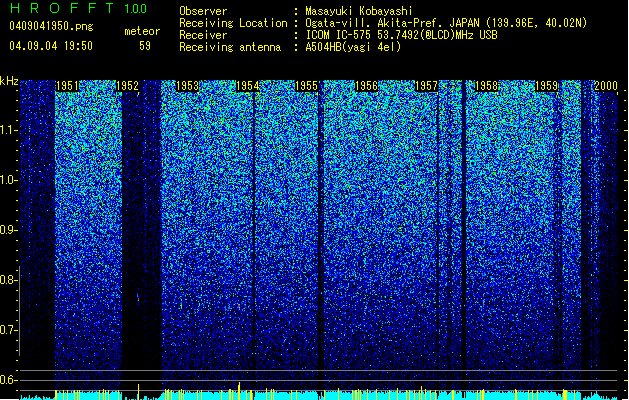The height and width of the screenshot is (400, 629).
Task: Click the 1959 time marker
Action: [546, 86]
